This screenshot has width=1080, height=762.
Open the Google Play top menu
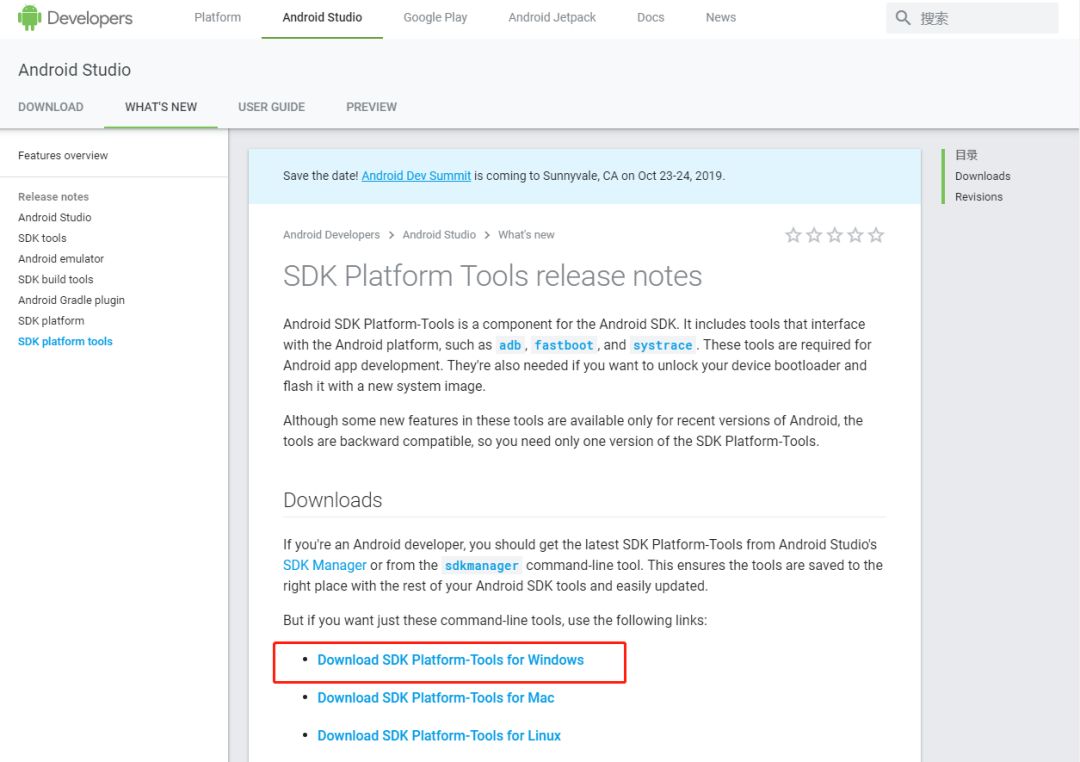tap(435, 17)
